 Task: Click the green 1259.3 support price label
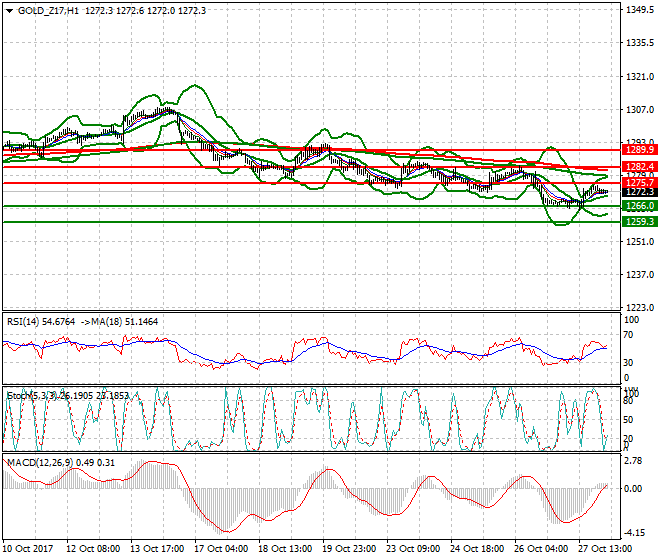[x=639, y=222]
